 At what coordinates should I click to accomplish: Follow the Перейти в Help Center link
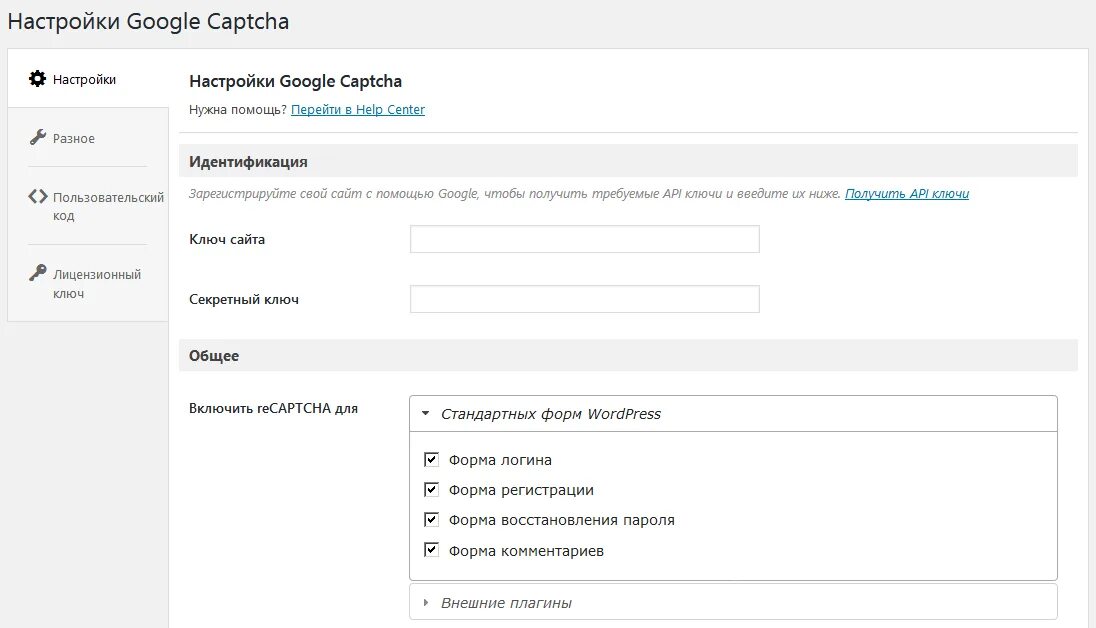pyautogui.click(x=358, y=110)
